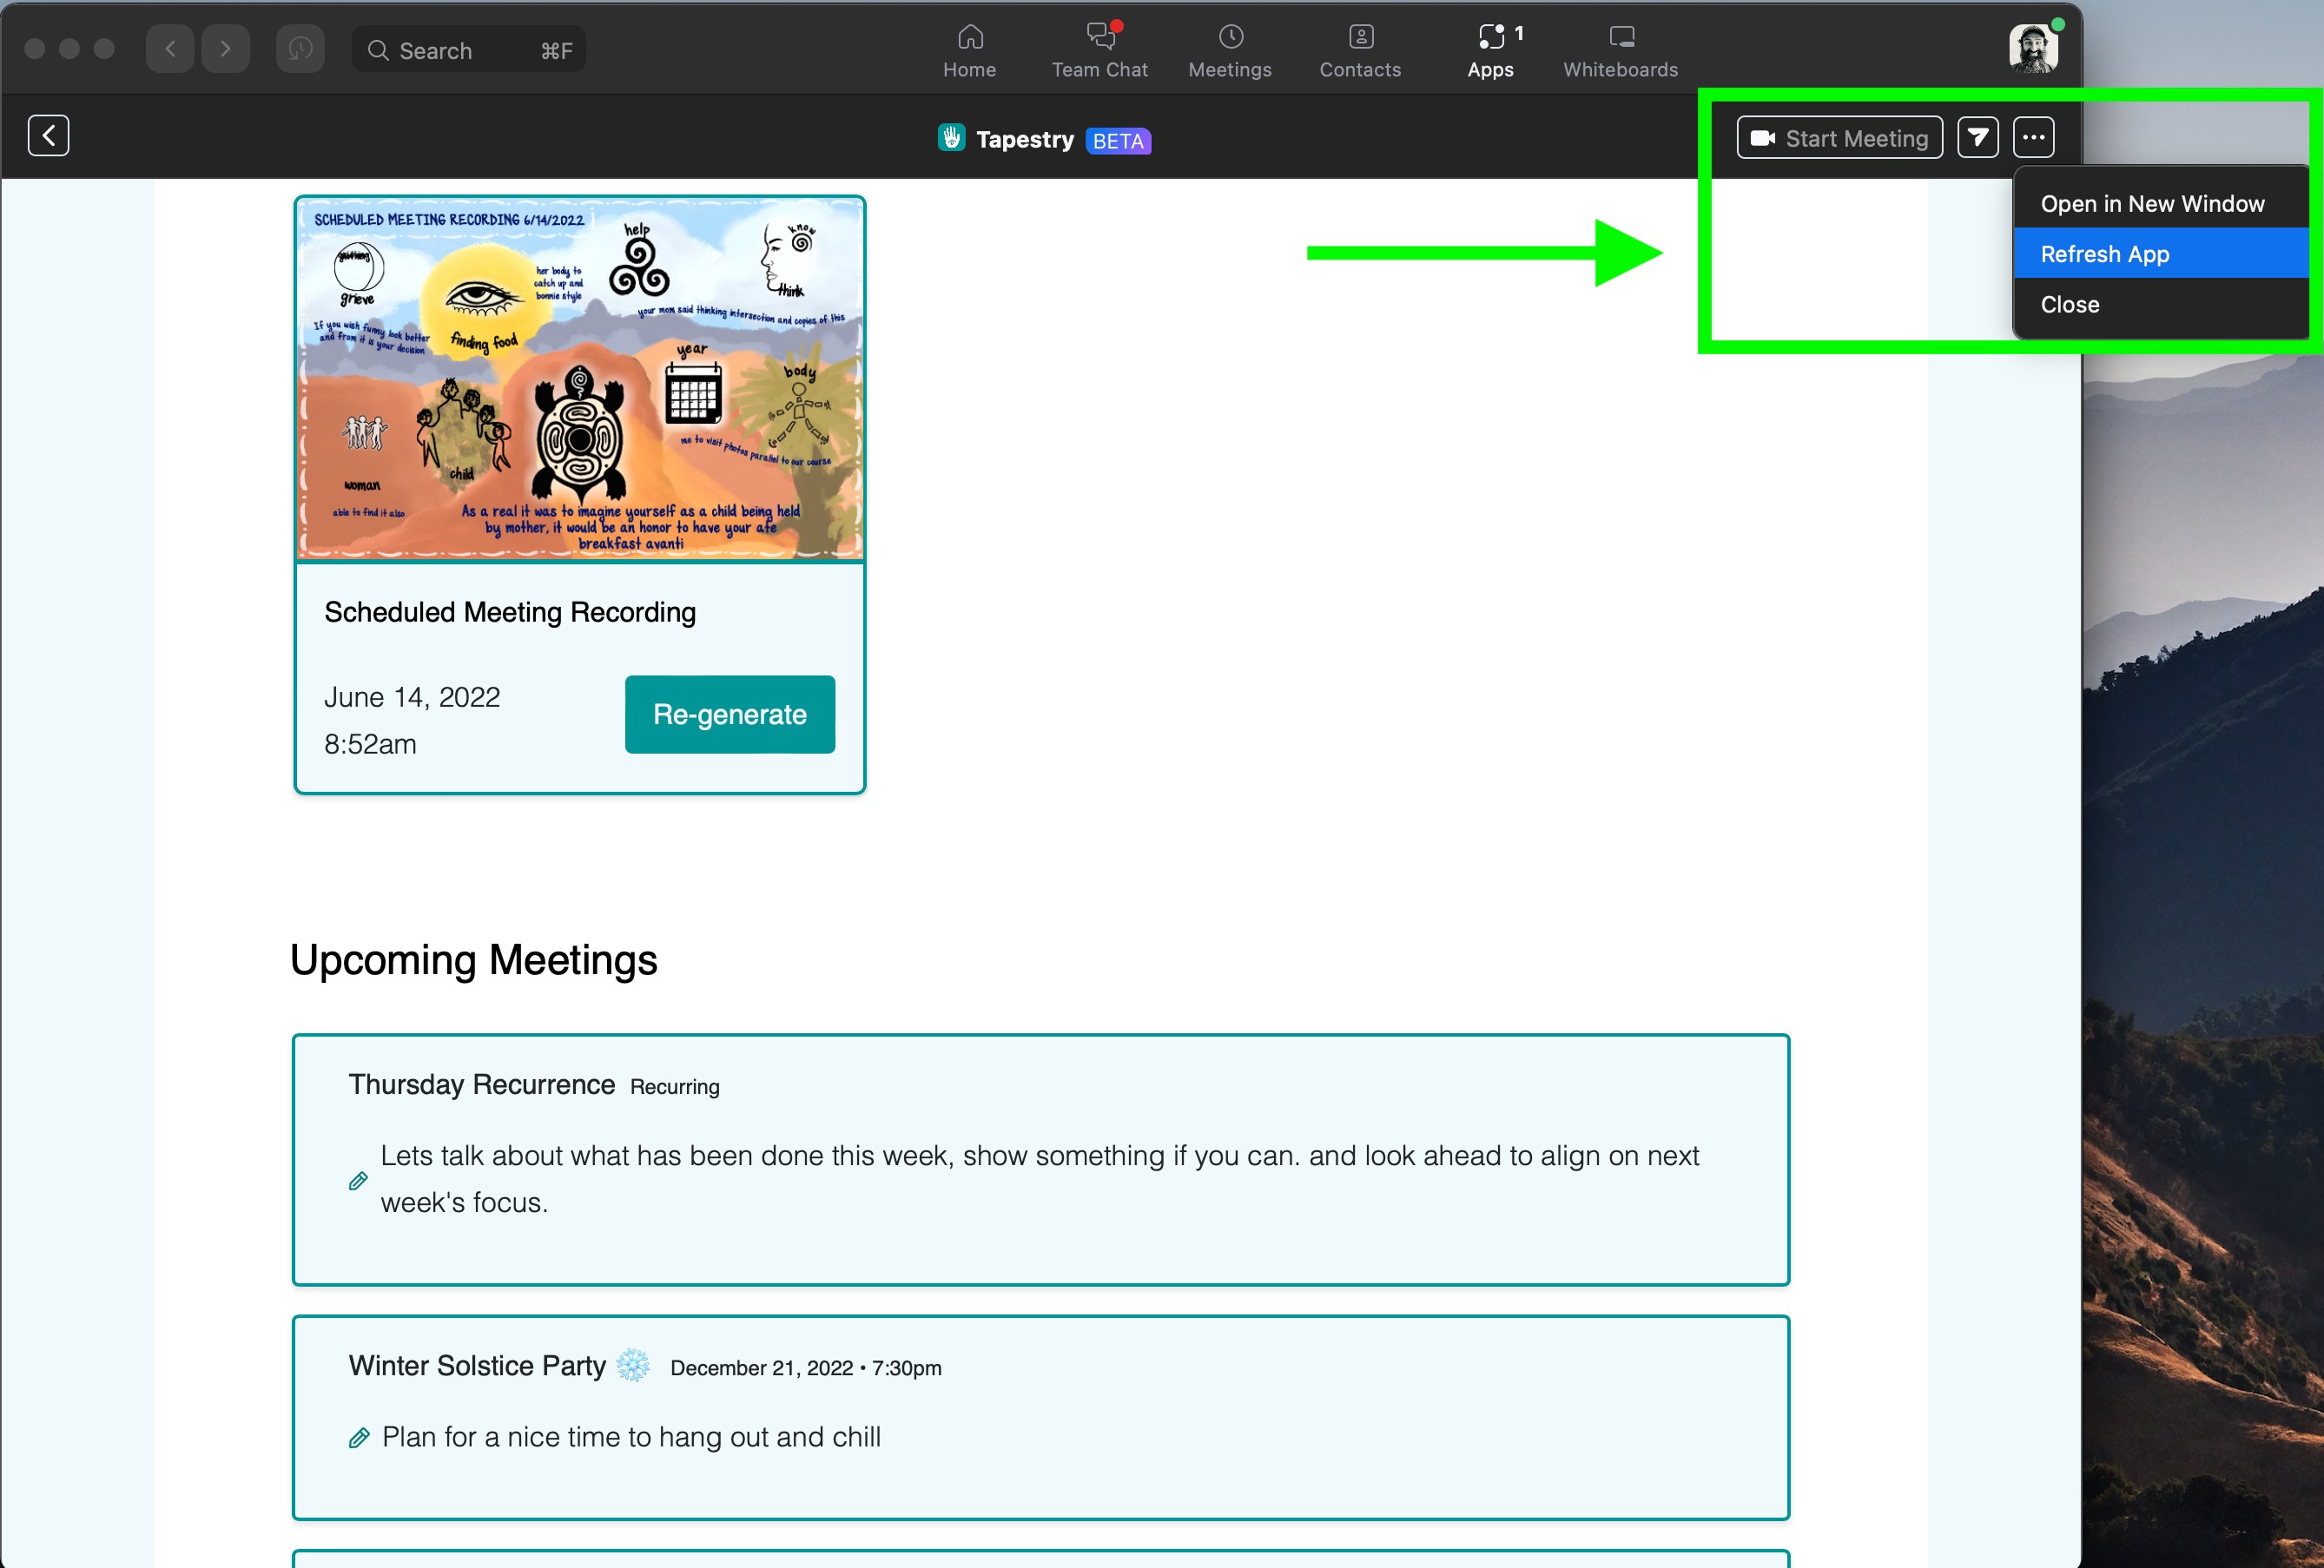Open the Team Chat tab
This screenshot has height=1568, width=2324.
1099,50
